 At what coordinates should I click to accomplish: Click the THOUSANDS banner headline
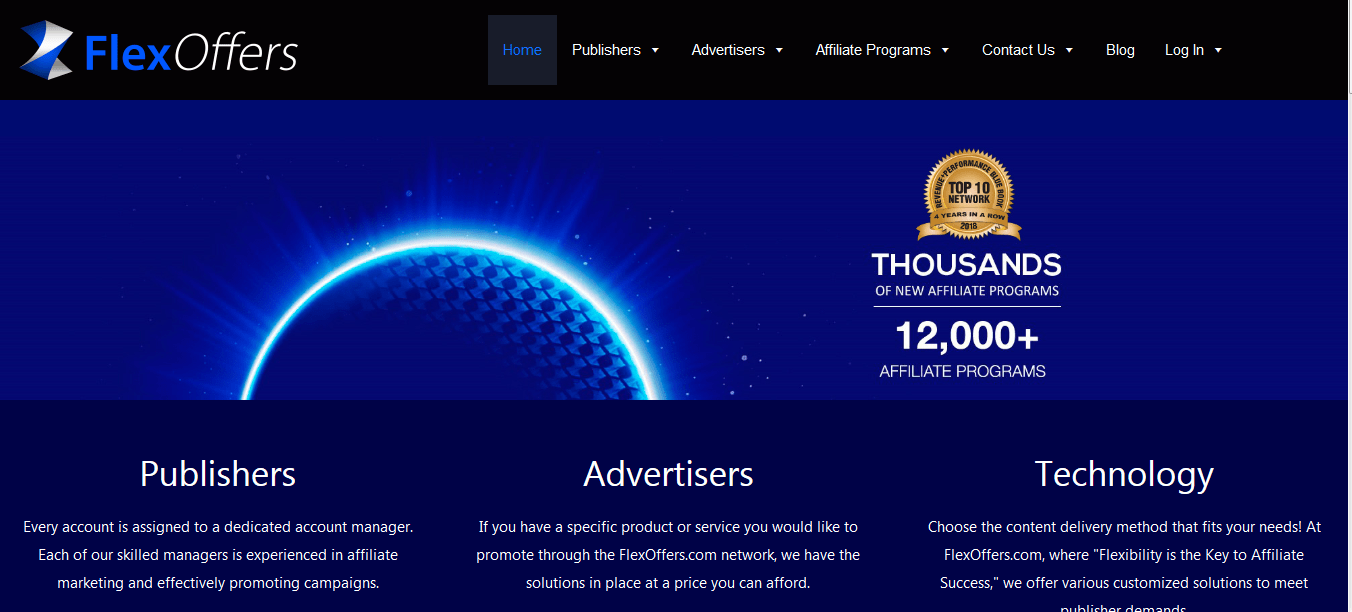(x=966, y=265)
